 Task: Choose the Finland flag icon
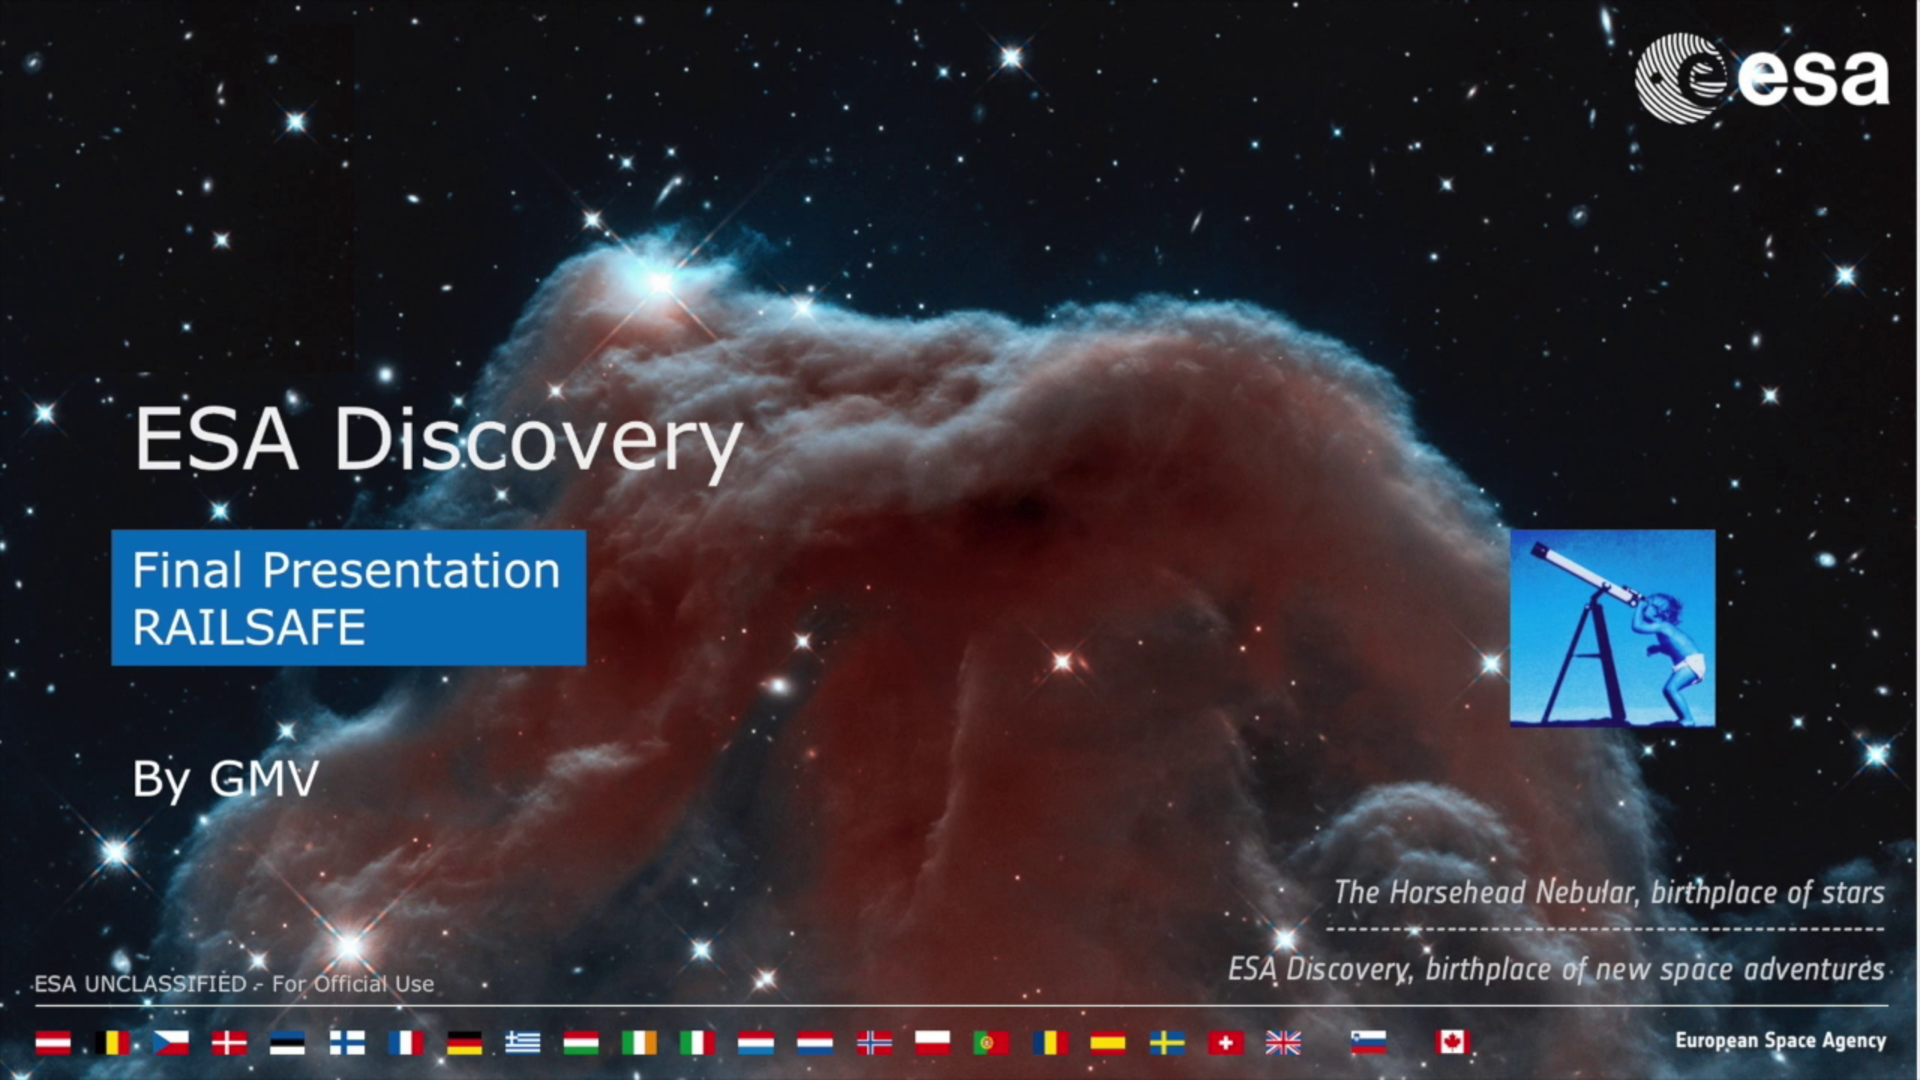click(x=347, y=1043)
